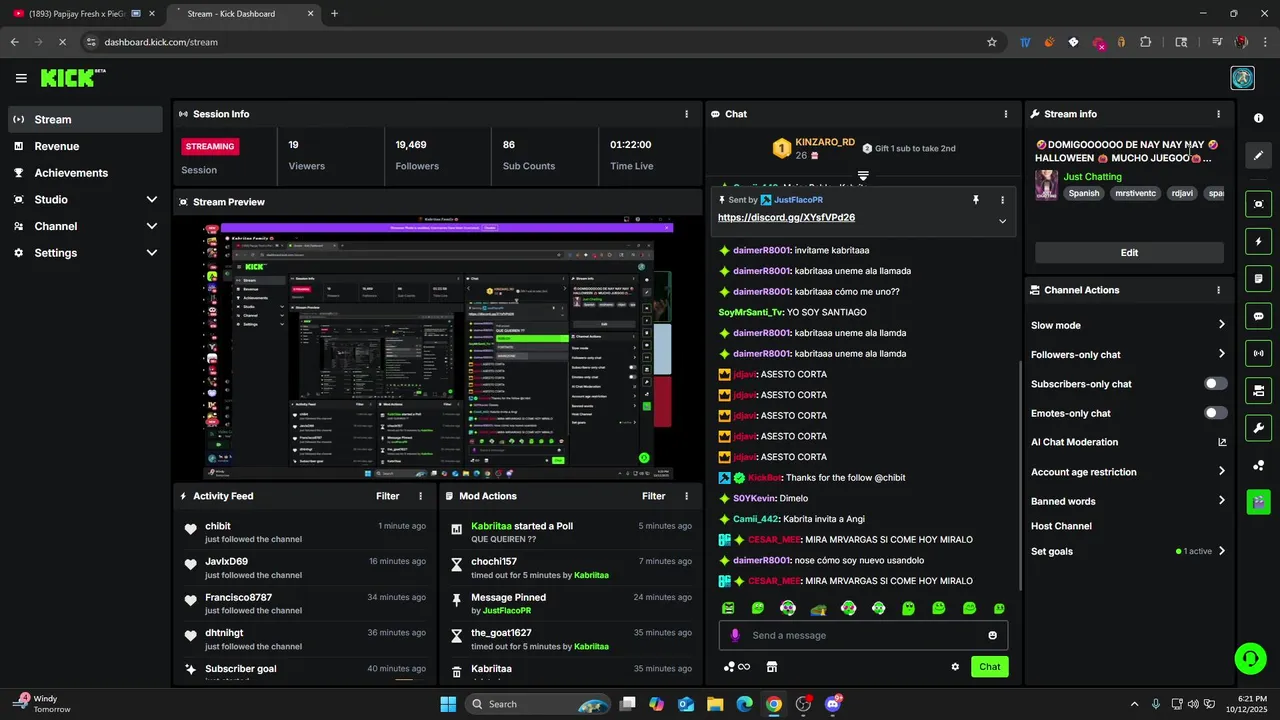Open the hamburger menu beside Kick logo
Screen dimensions: 1280x720
[x=21, y=78]
